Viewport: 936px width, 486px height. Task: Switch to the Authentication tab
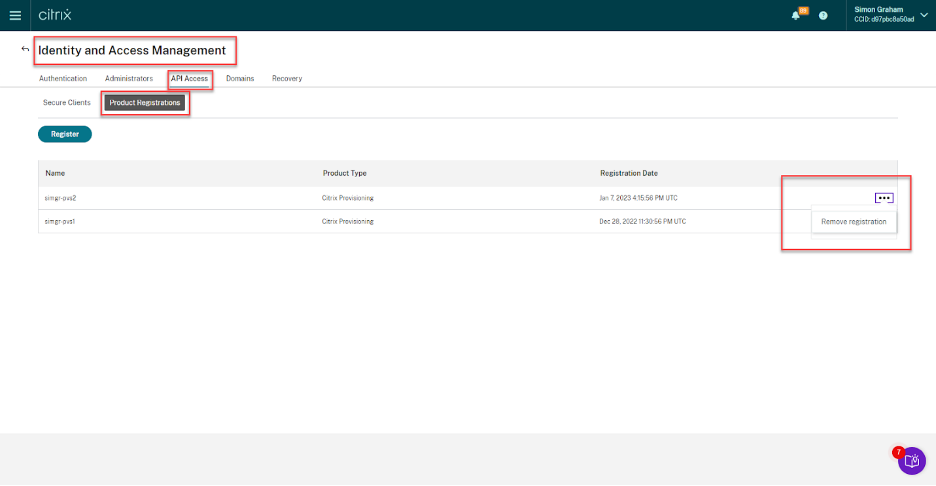pos(63,78)
